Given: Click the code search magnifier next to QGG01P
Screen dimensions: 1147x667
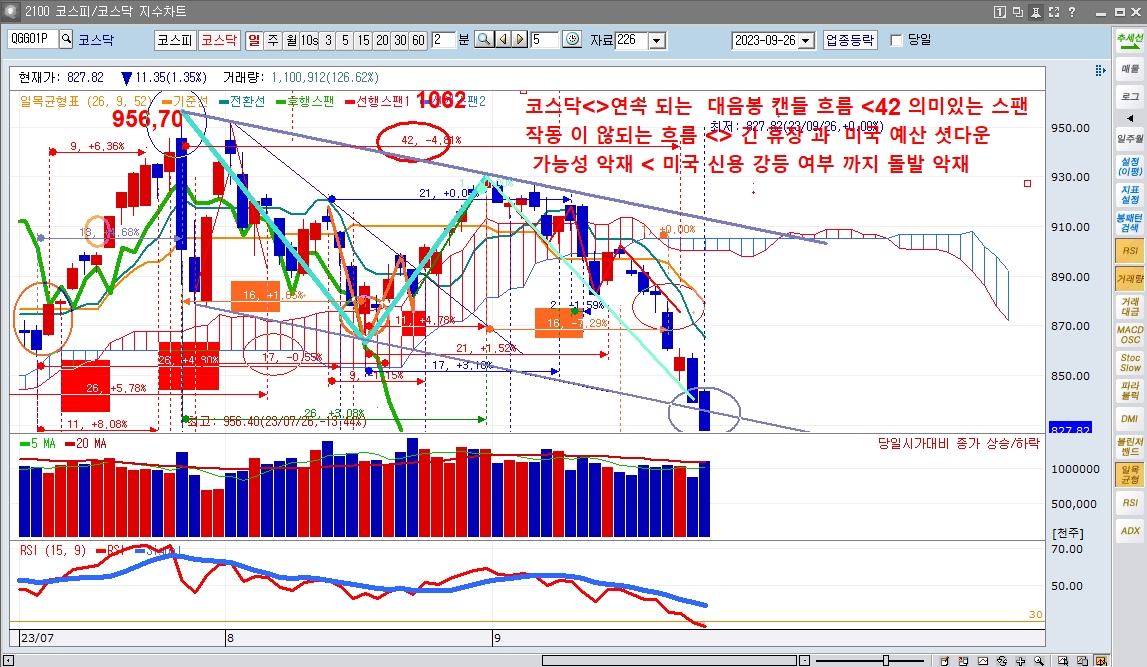Looking at the screenshot, I should pos(66,39).
